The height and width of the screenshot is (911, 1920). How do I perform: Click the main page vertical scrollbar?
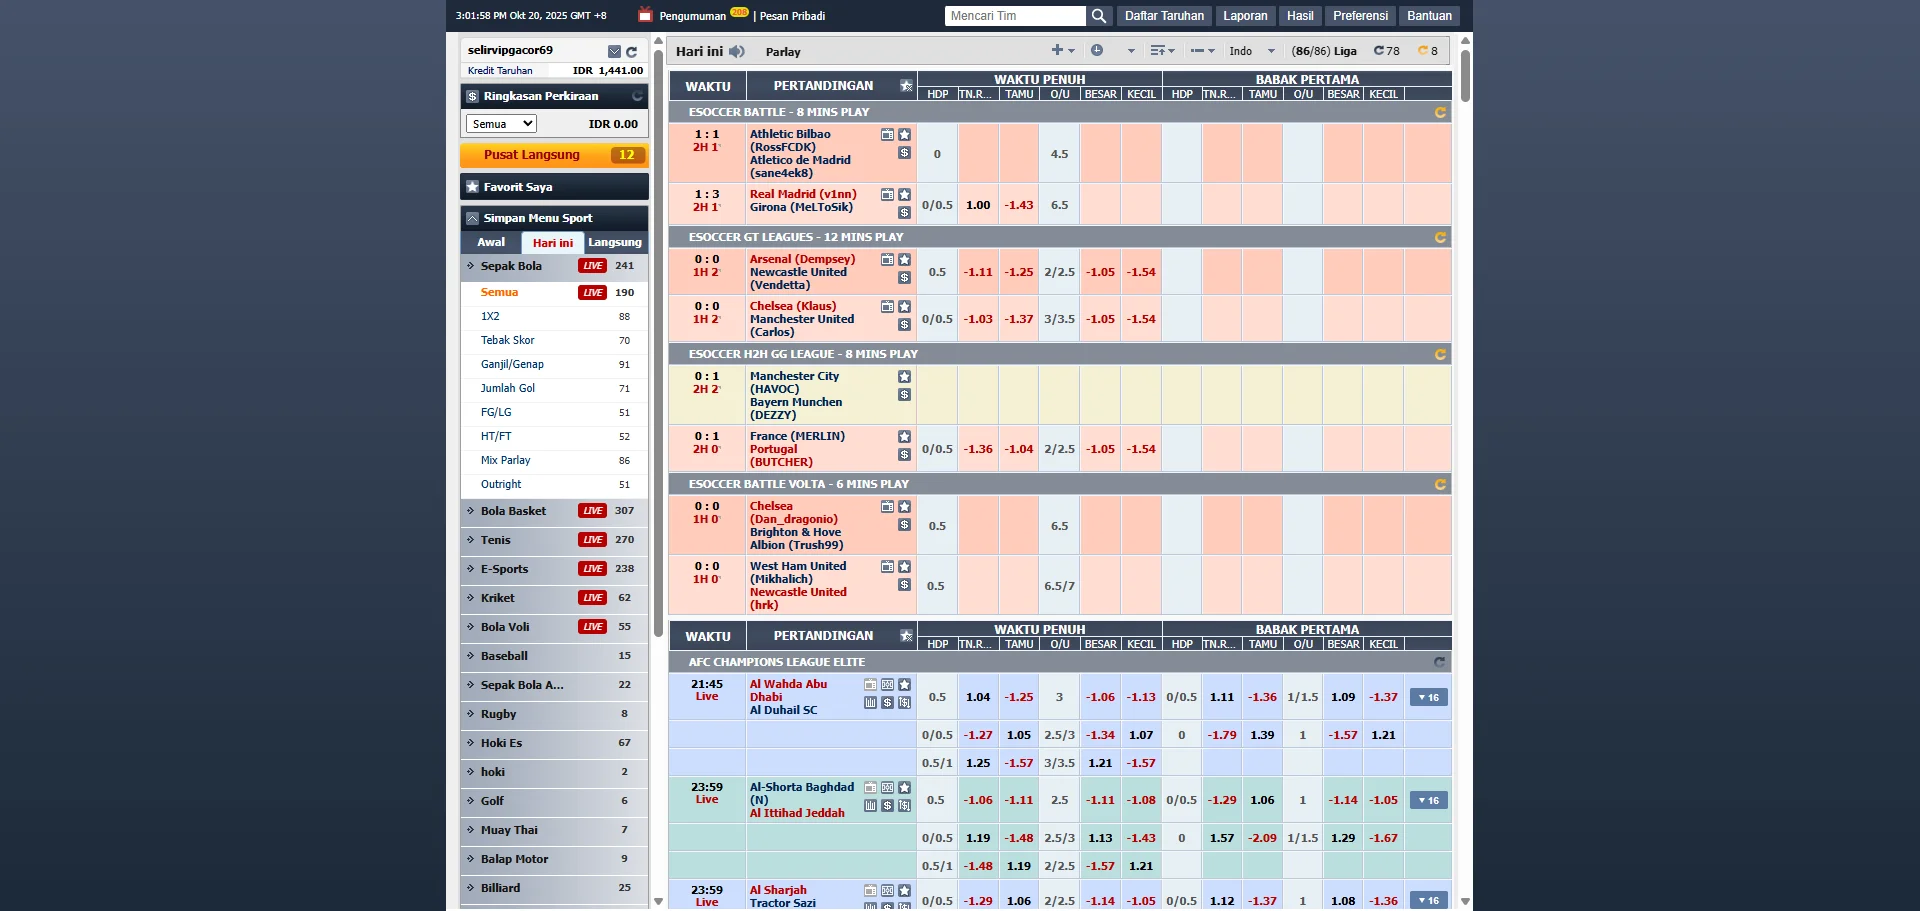pos(1465,76)
